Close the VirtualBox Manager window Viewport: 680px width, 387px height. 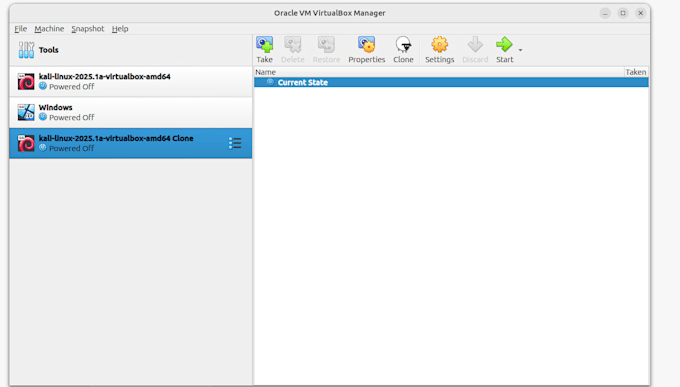pos(641,13)
